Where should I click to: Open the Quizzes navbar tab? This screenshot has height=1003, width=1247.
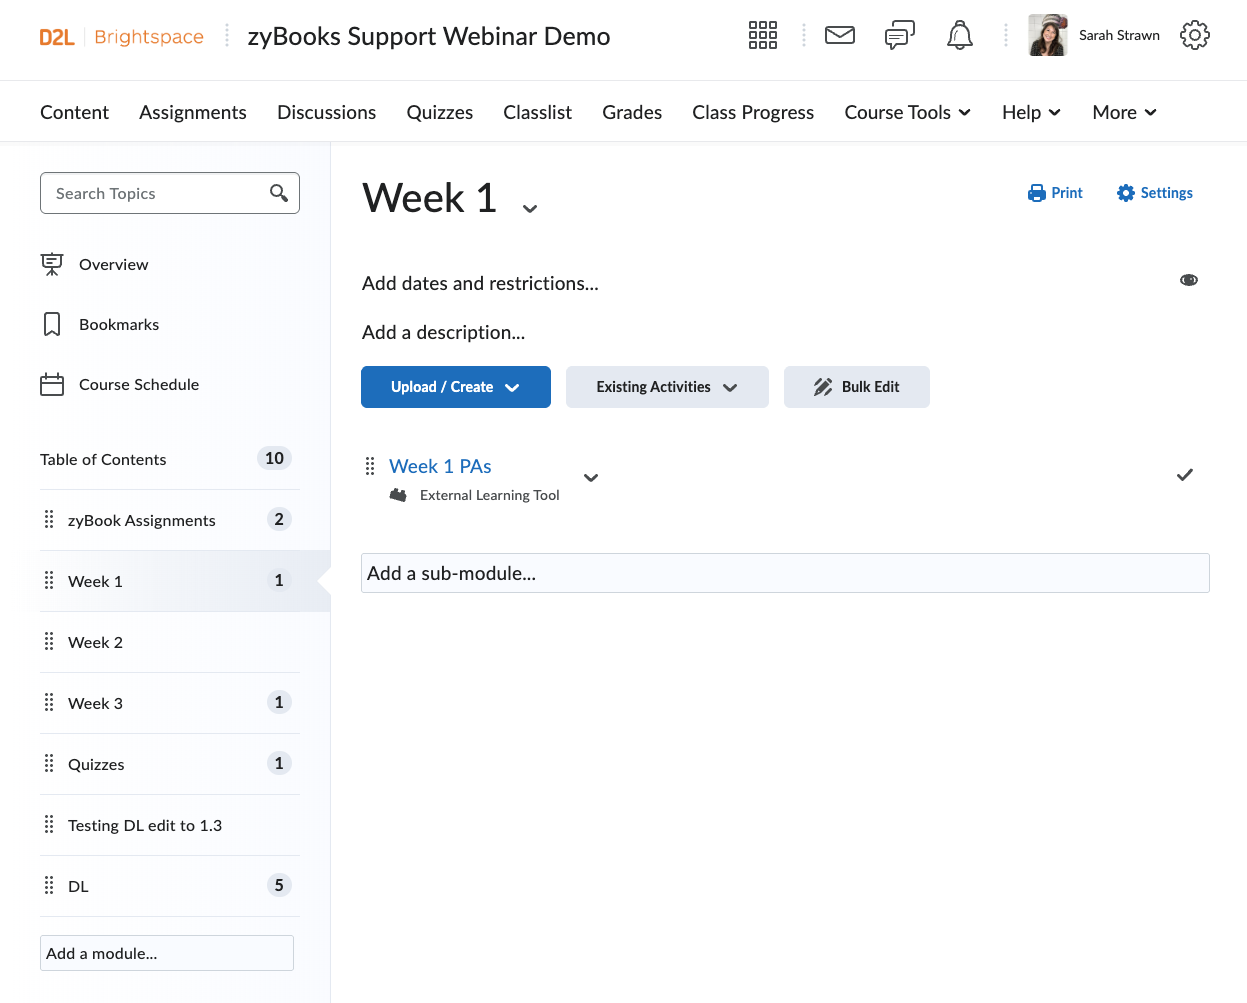tap(440, 112)
